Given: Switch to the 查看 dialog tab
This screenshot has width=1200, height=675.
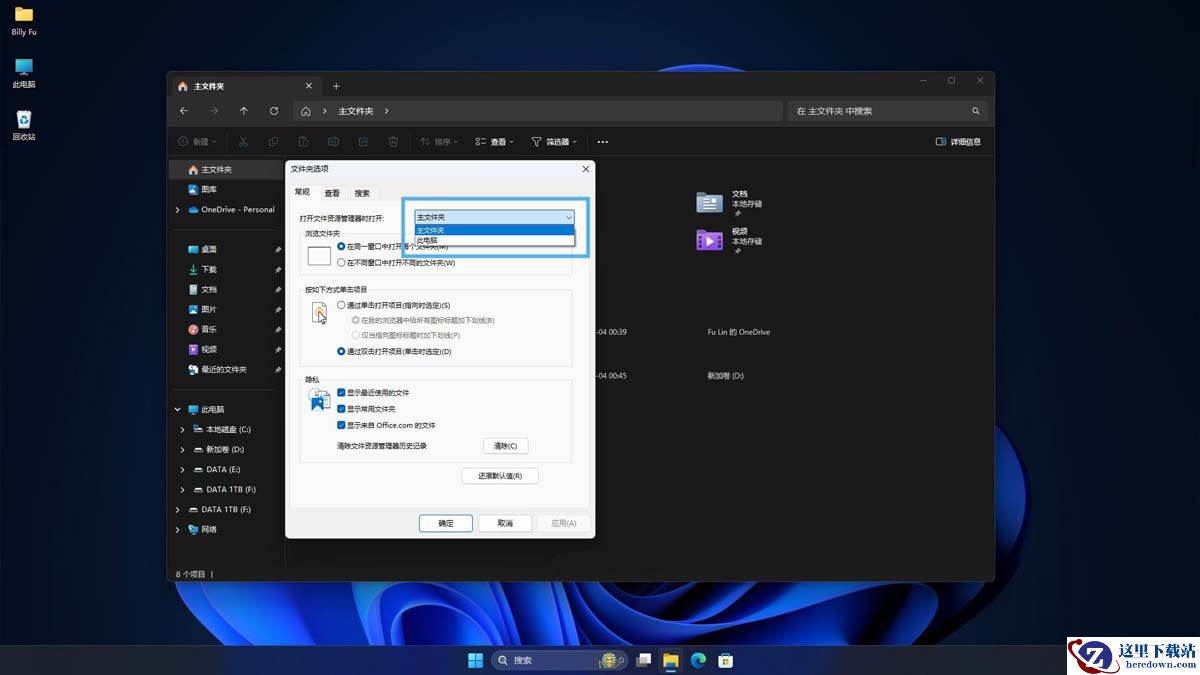Looking at the screenshot, I should tap(332, 193).
